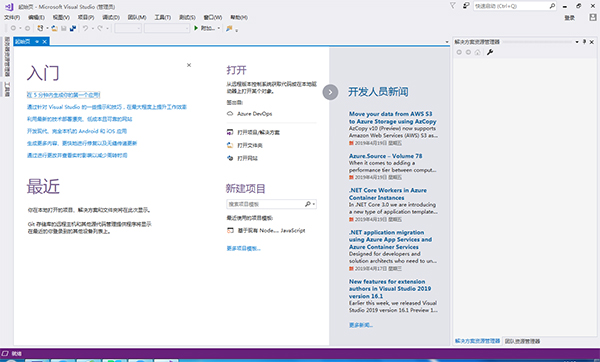Click the find-in-files toolbar icon

click(229, 28)
